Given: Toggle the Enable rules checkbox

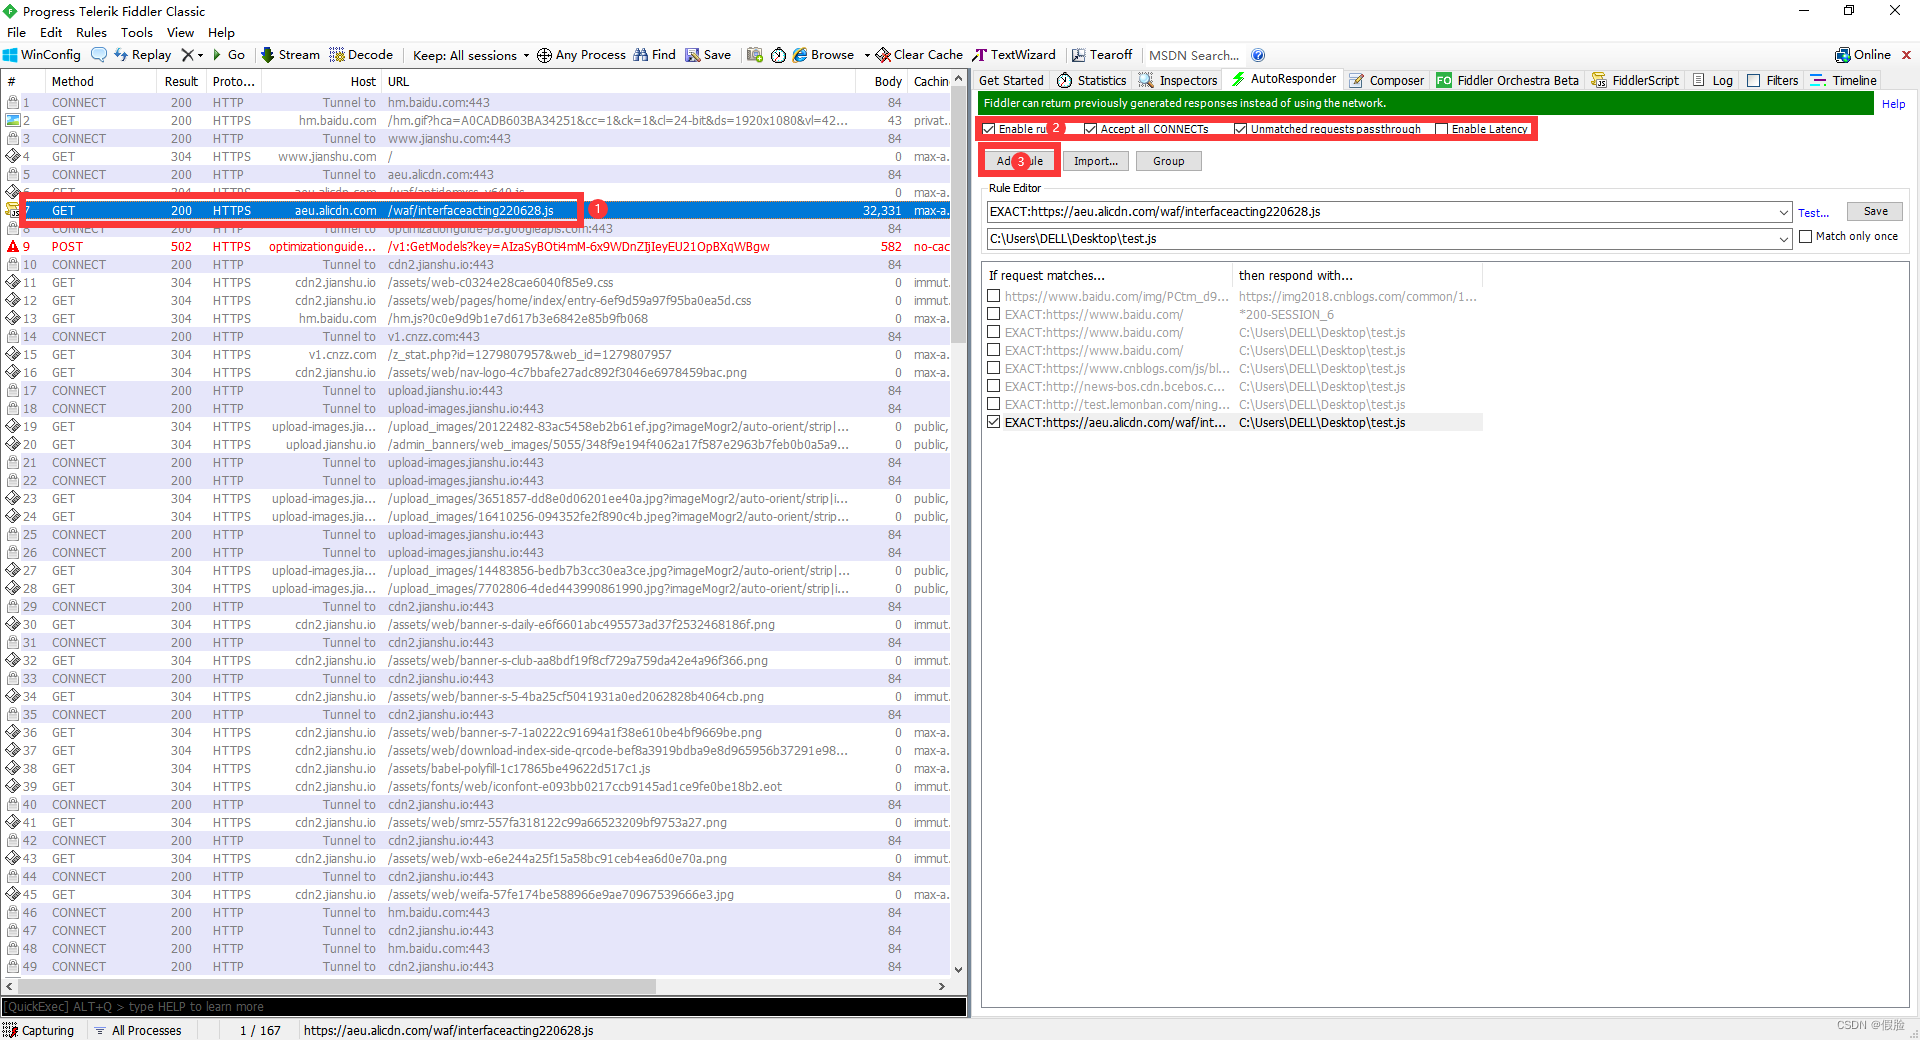Looking at the screenshot, I should click(990, 129).
